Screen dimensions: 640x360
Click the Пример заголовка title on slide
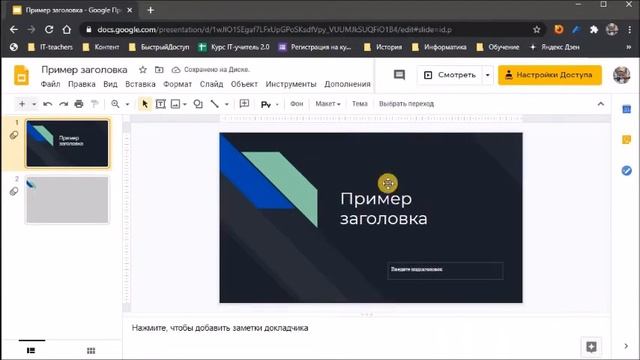(x=384, y=209)
